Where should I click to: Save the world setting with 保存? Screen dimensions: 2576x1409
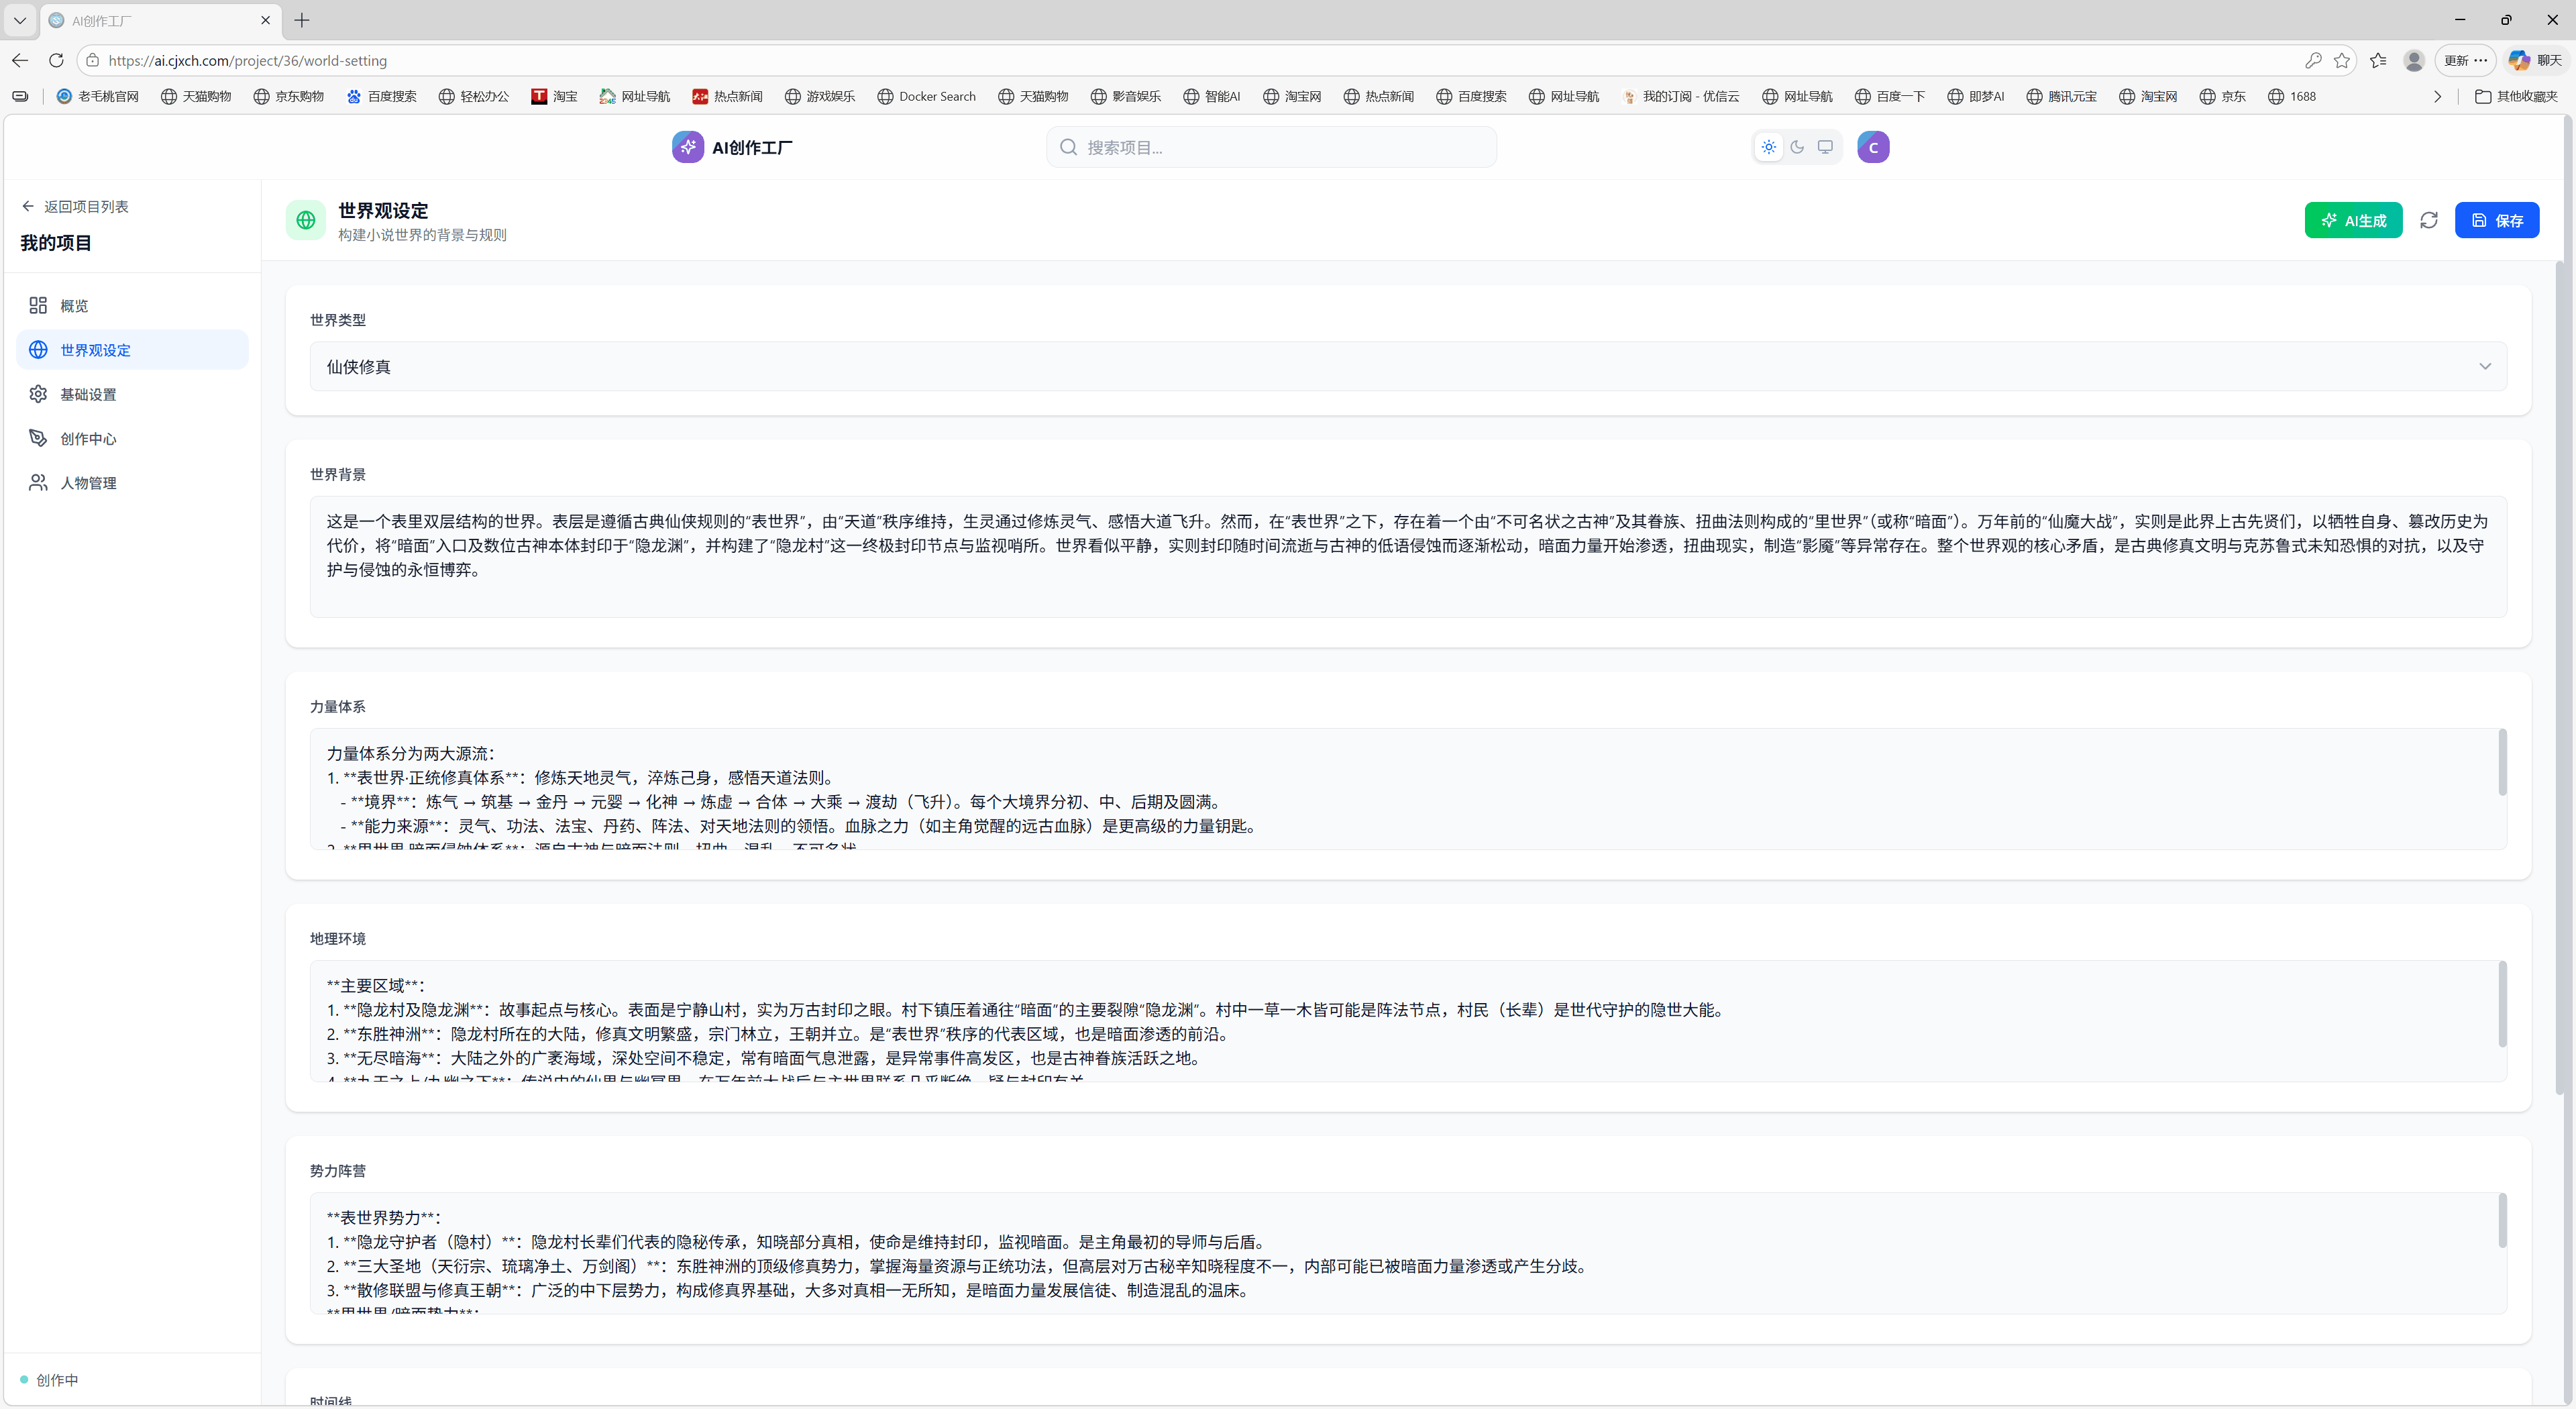2496,220
